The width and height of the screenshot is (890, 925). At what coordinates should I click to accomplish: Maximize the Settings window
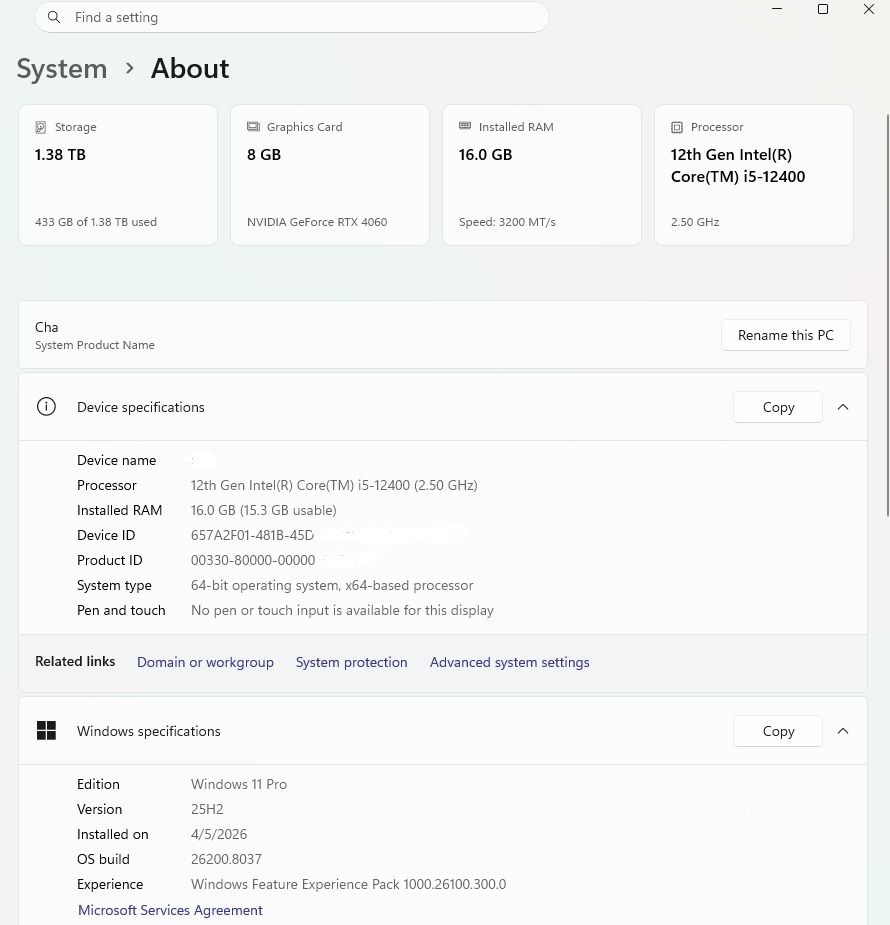coord(823,9)
